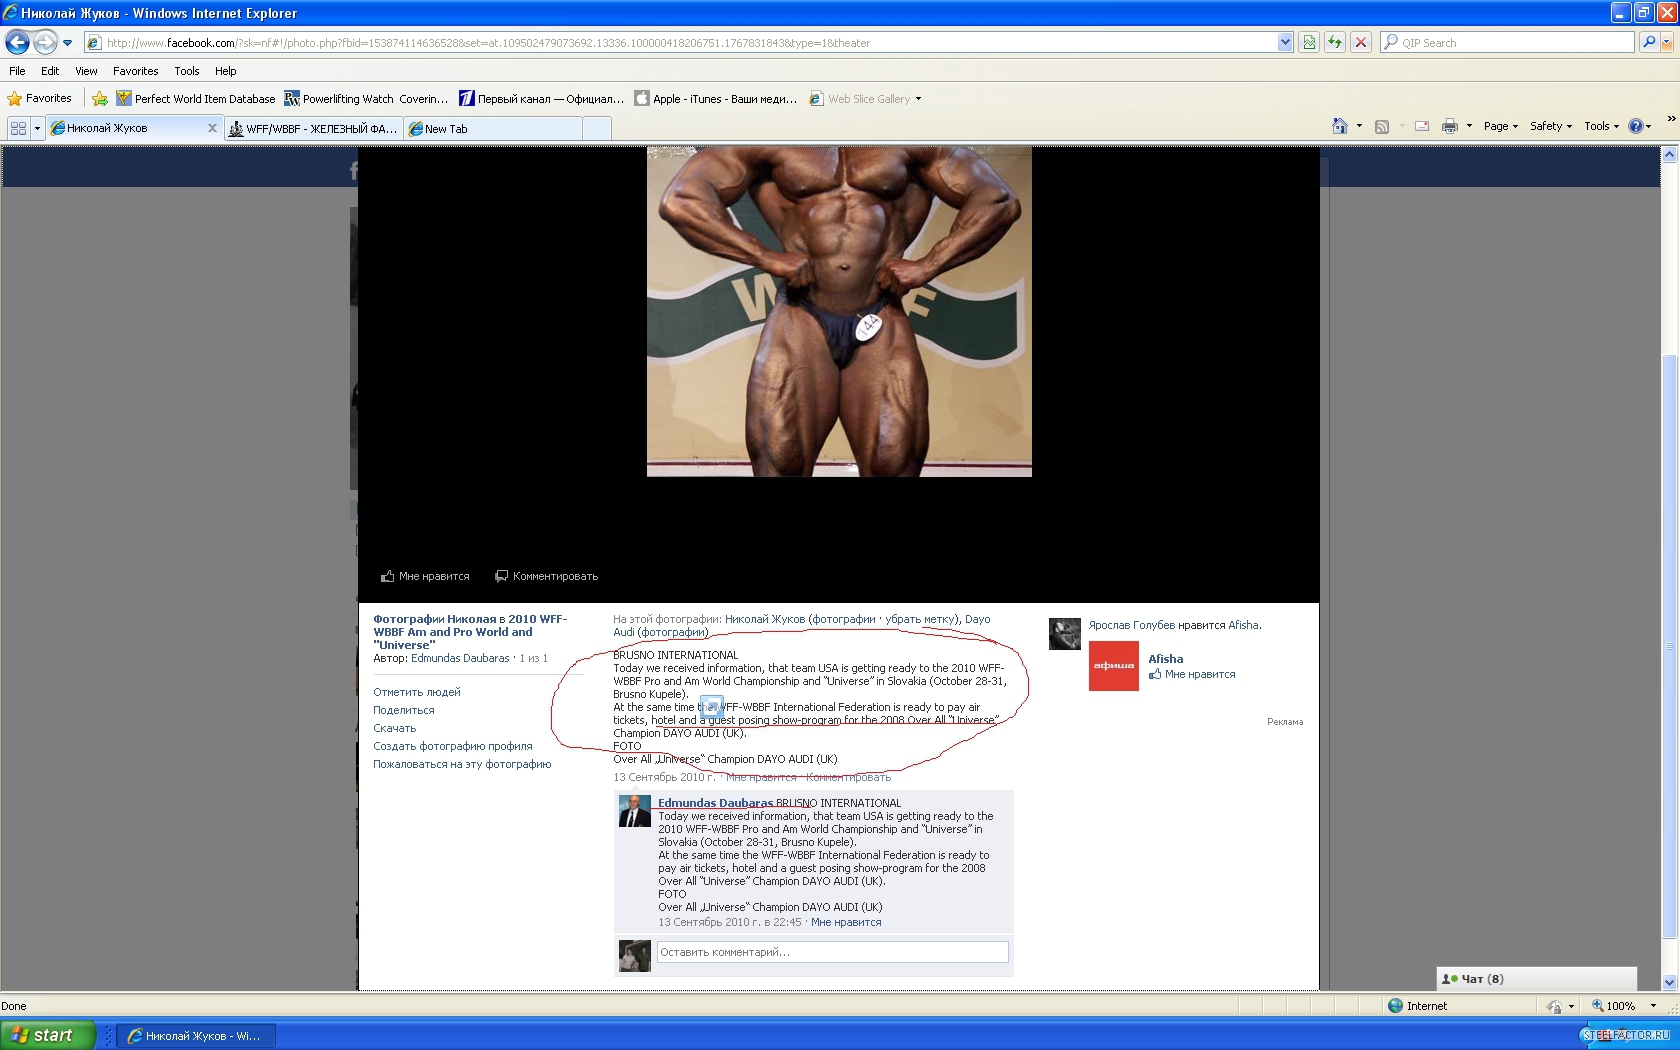The height and width of the screenshot is (1050, 1680).
Task: Switch to the WFF/WBBF tab
Action: pos(314,129)
